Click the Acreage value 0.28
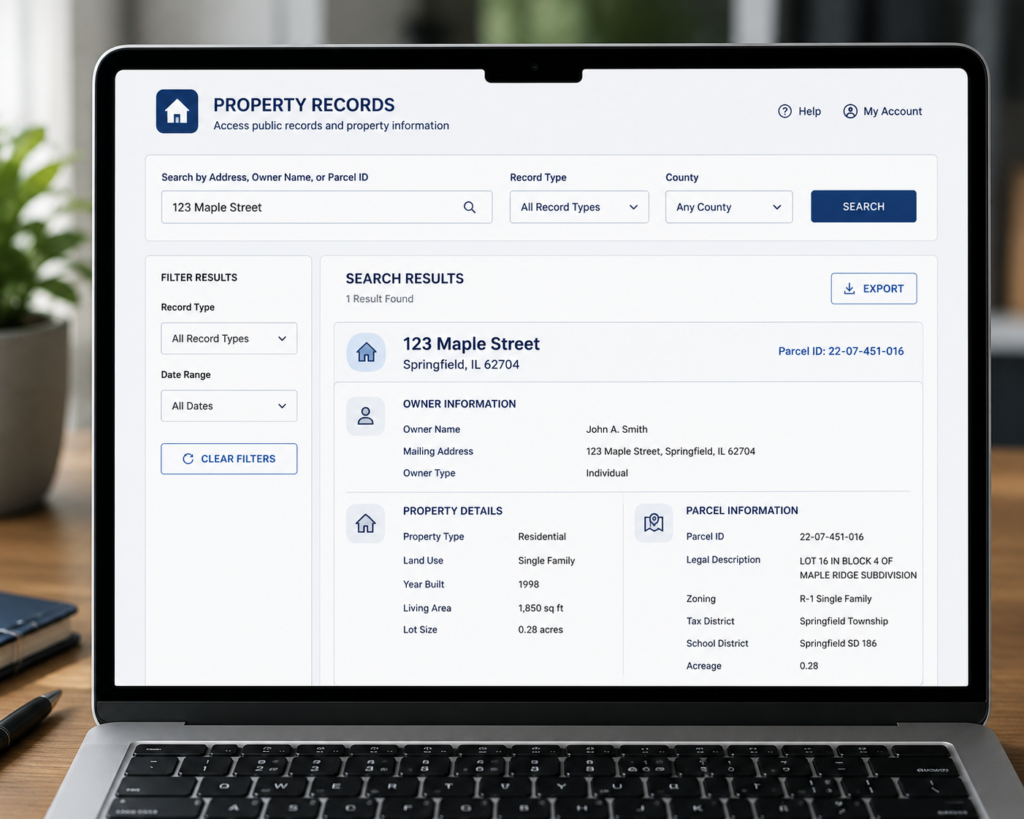The height and width of the screenshot is (819, 1024). [x=808, y=666]
